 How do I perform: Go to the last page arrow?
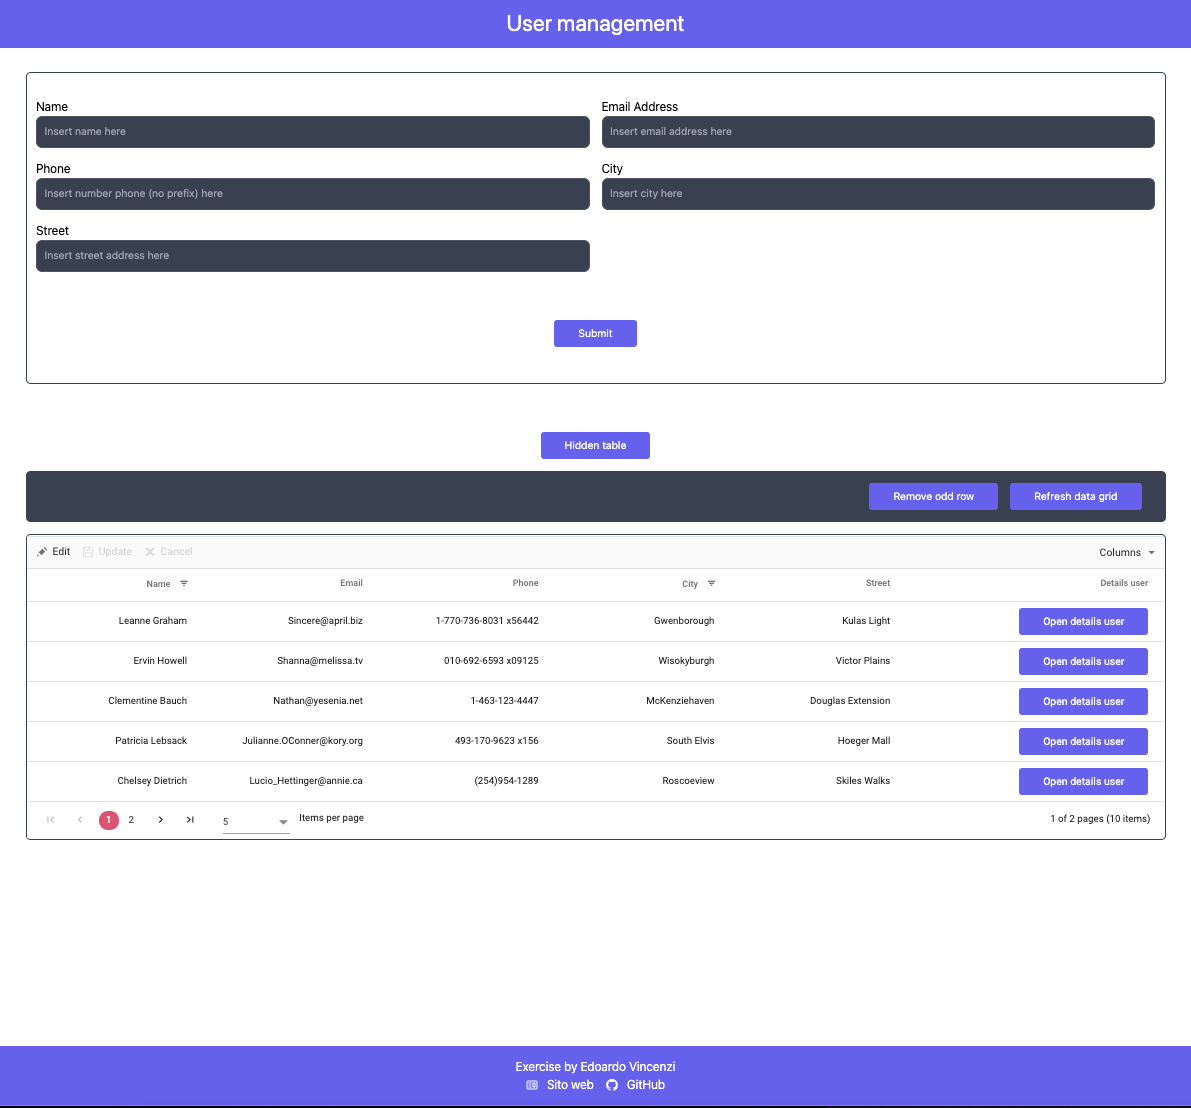coord(190,820)
